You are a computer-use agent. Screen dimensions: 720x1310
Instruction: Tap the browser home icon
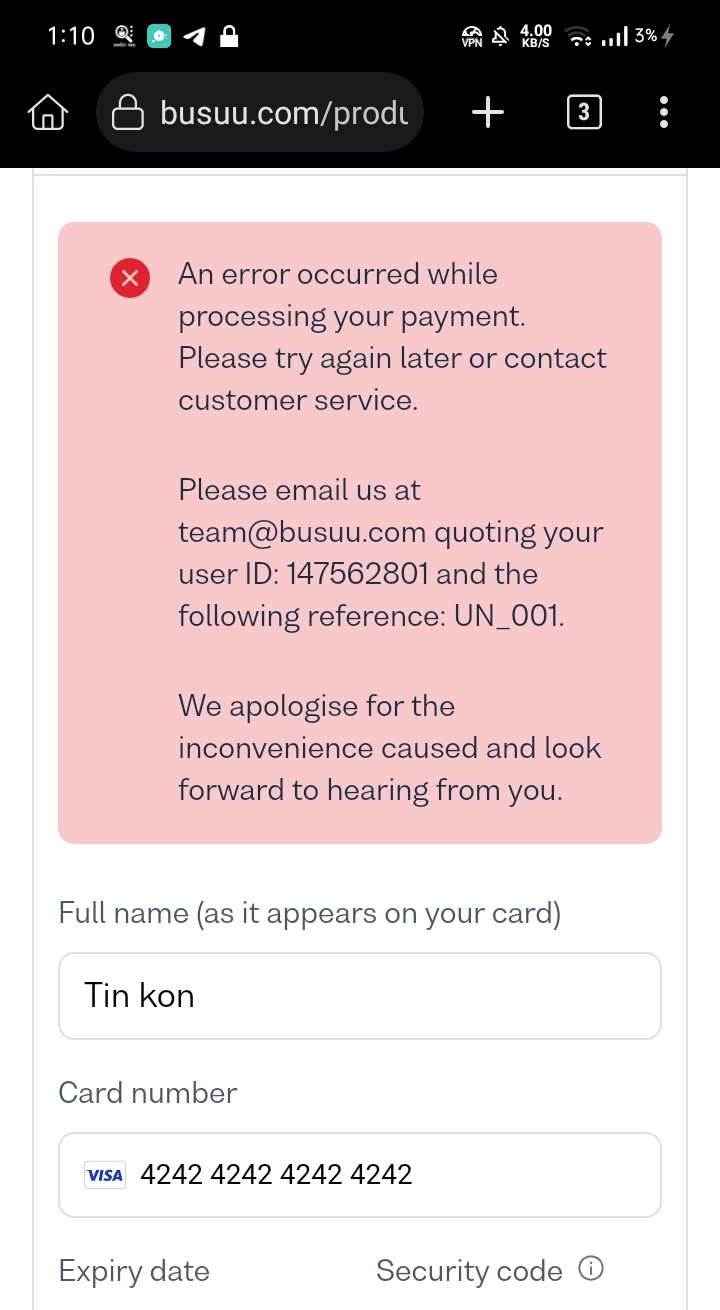(x=48, y=113)
